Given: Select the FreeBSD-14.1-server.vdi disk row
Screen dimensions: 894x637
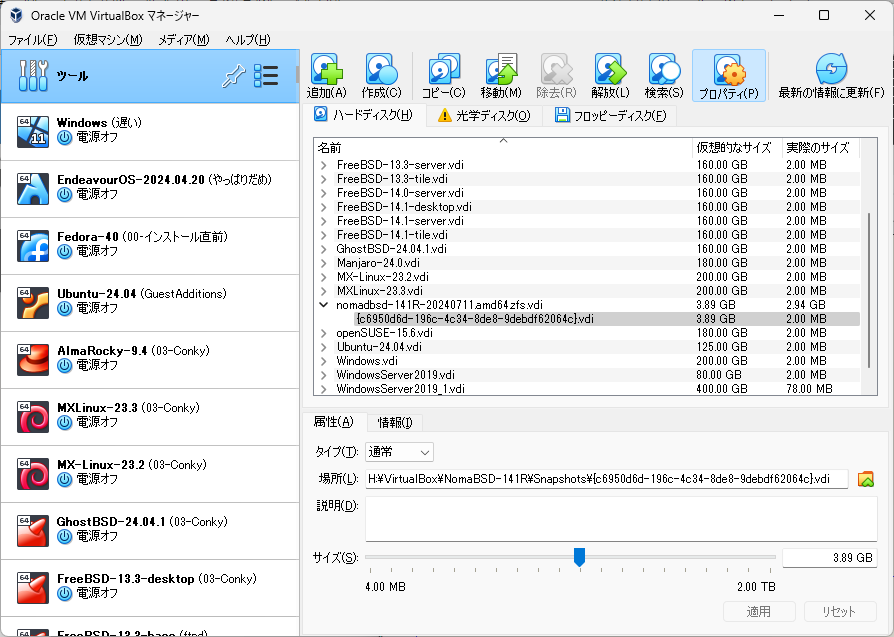Looking at the screenshot, I should point(587,221).
